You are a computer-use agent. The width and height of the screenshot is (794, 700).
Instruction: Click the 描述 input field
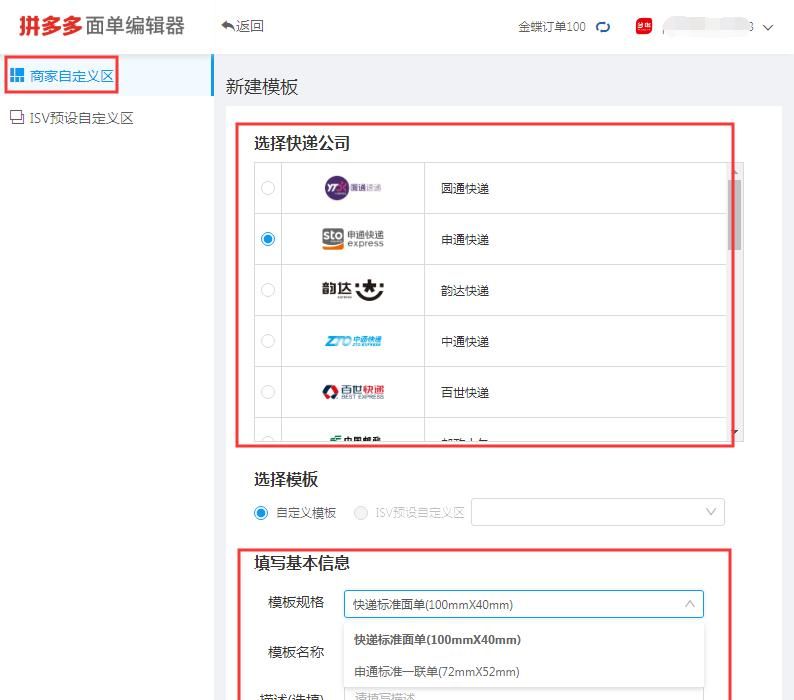[524, 694]
